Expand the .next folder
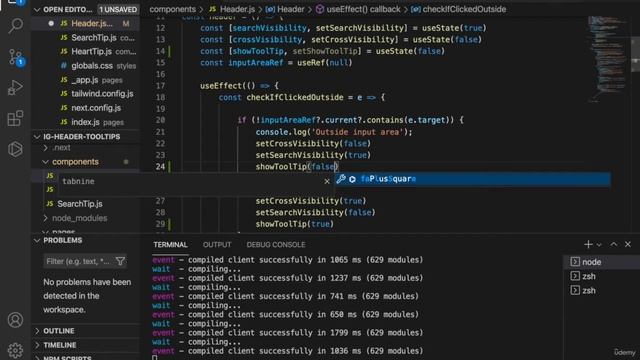 coord(61,148)
